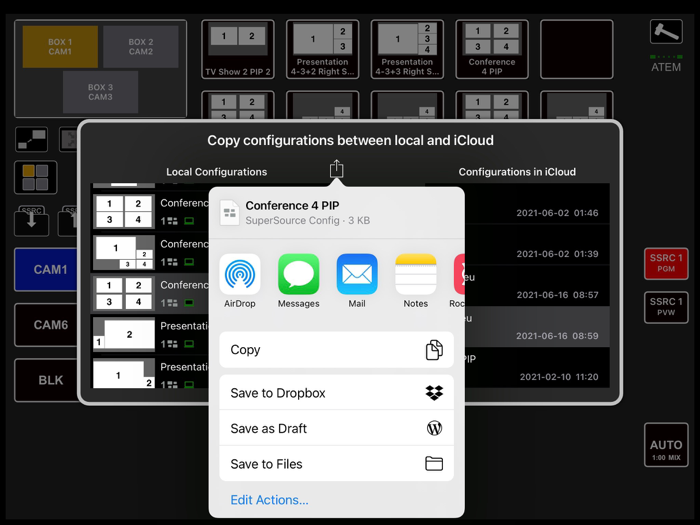The height and width of the screenshot is (525, 700).
Task: Select BOX 3 CAM3 in layout preview
Action: pos(100,92)
